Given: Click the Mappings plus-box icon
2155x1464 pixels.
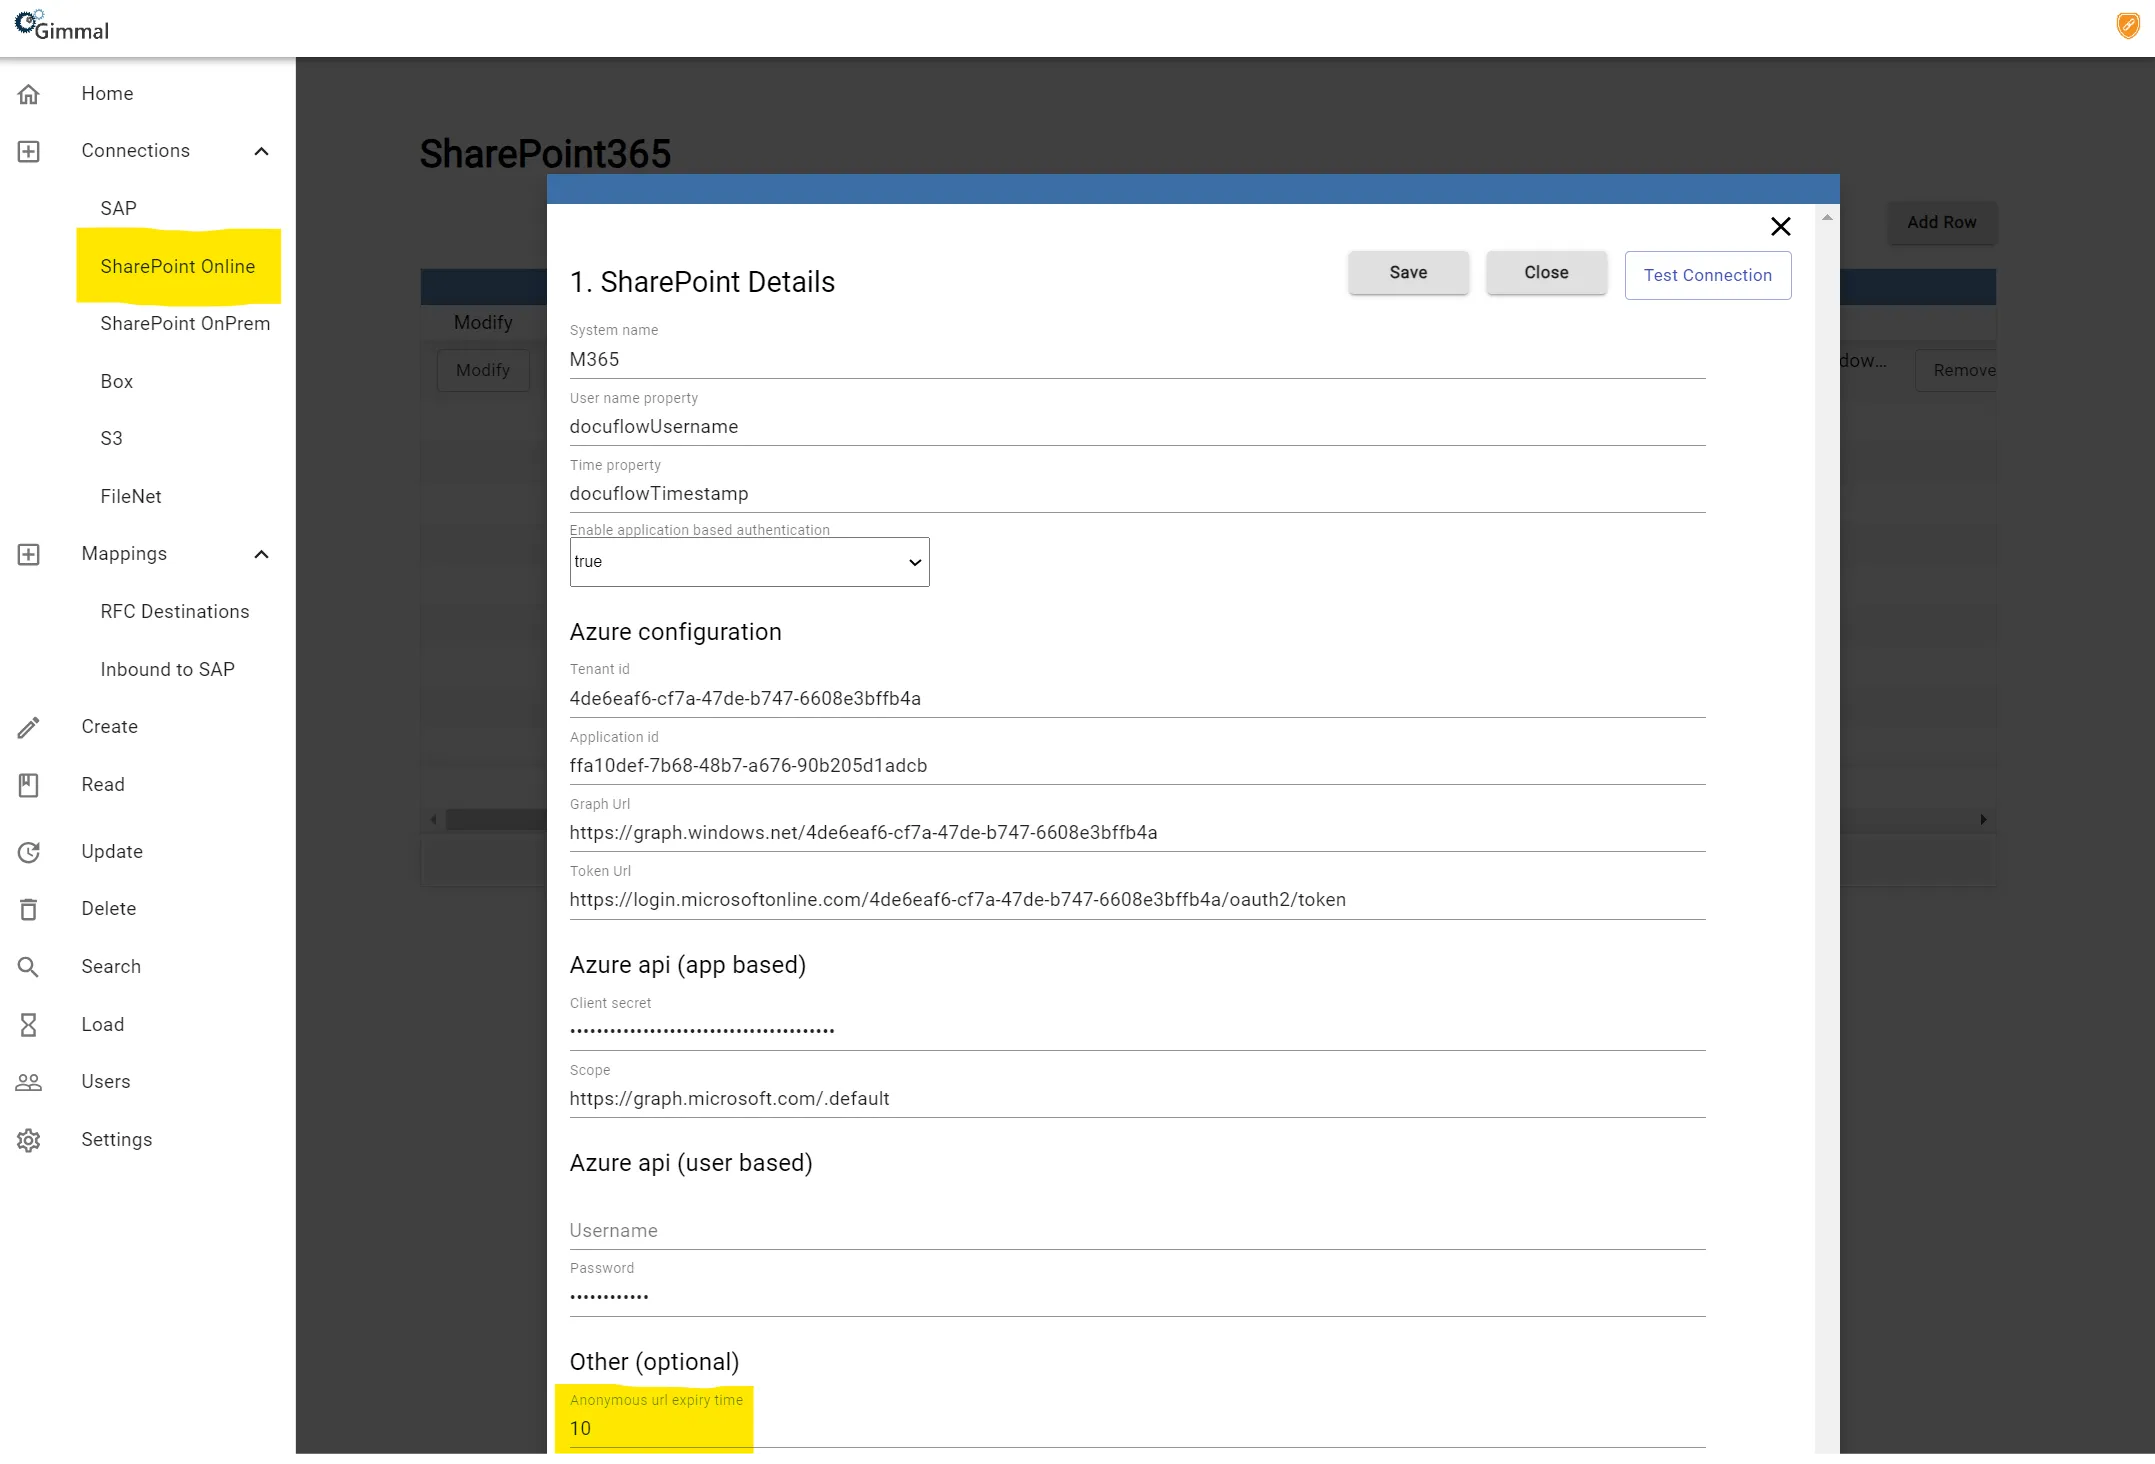Looking at the screenshot, I should click(28, 554).
